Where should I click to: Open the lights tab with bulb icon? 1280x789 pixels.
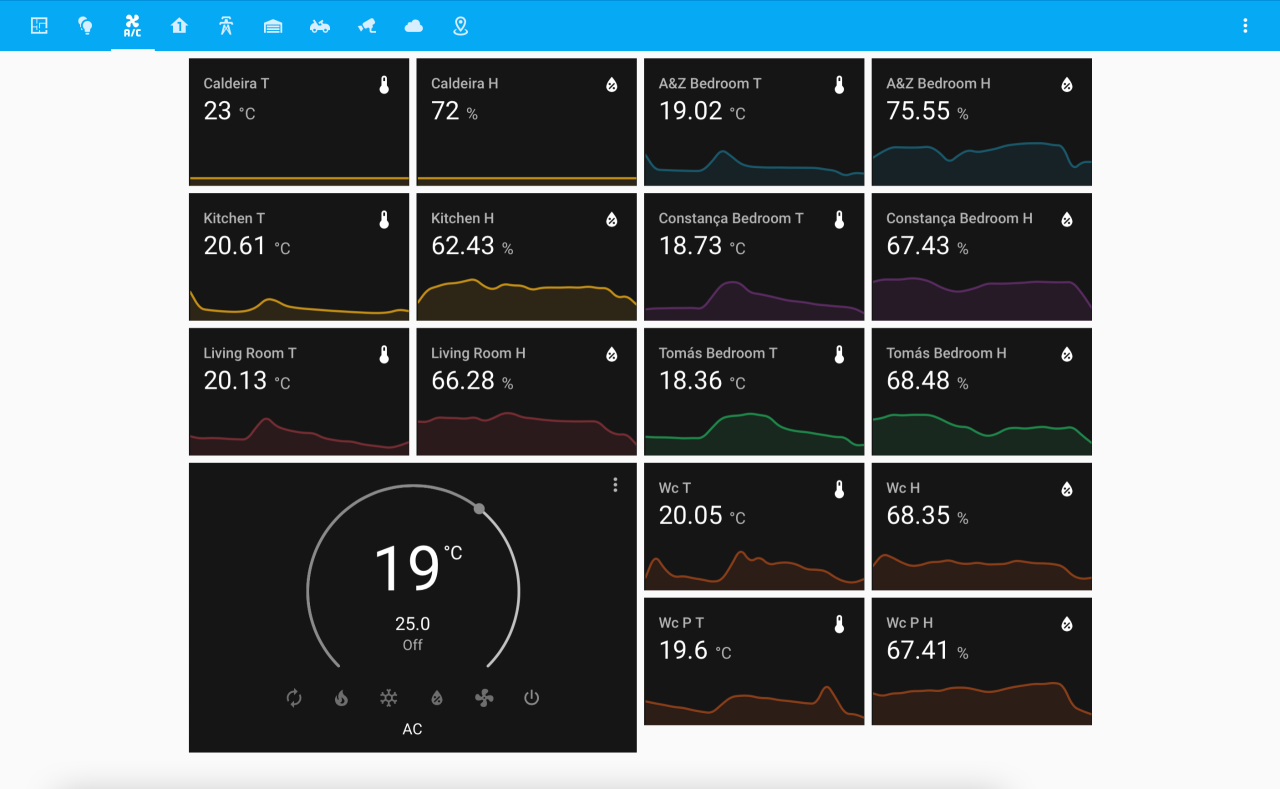click(x=86, y=26)
